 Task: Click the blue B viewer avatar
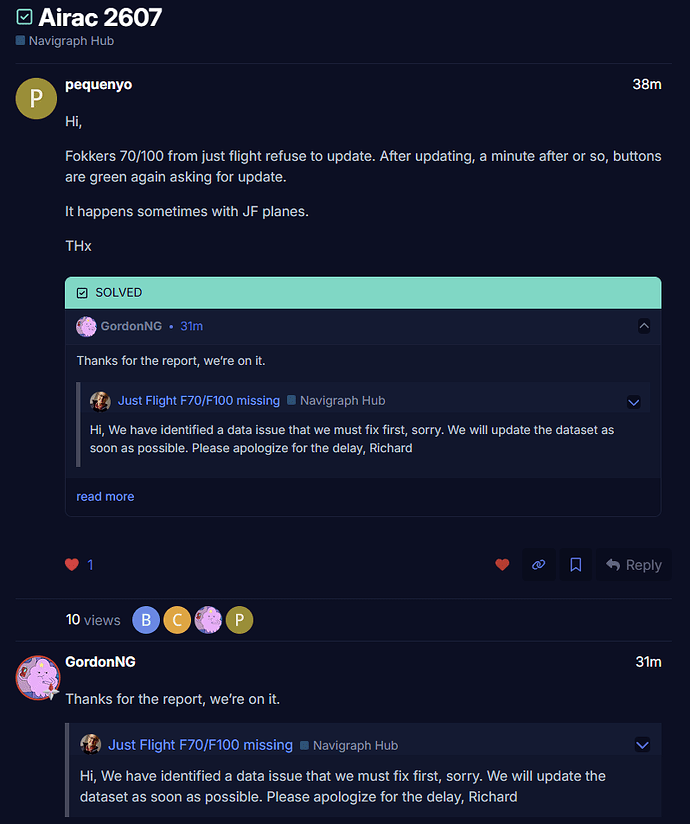tap(146, 620)
